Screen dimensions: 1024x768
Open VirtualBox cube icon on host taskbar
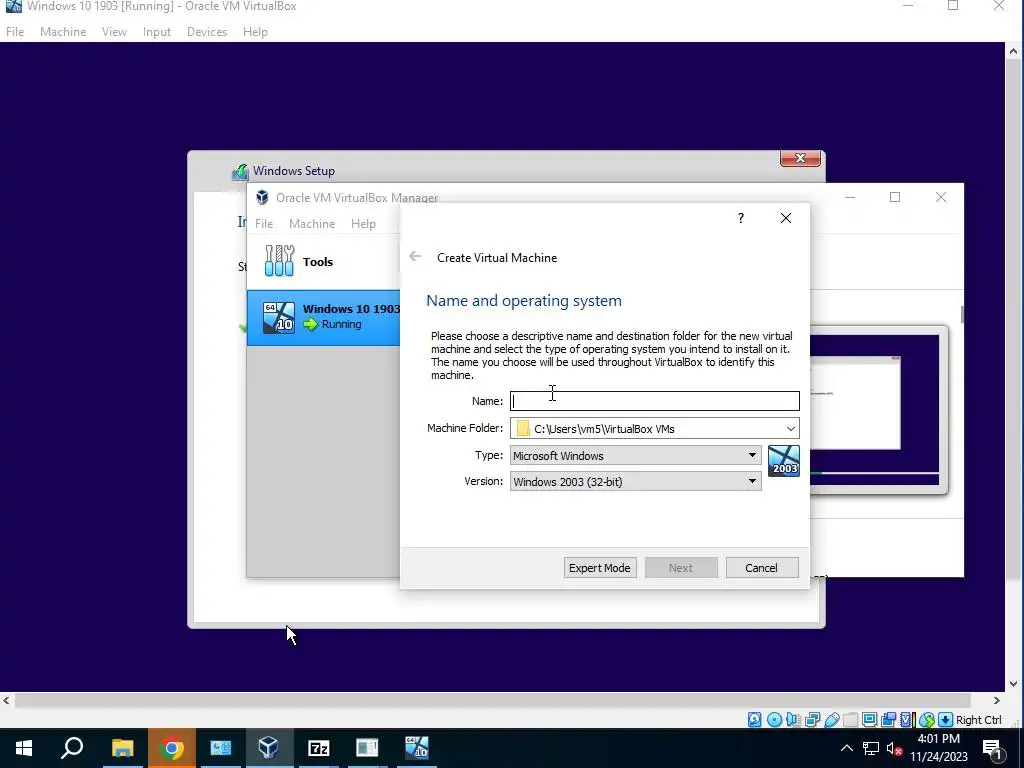[269, 748]
